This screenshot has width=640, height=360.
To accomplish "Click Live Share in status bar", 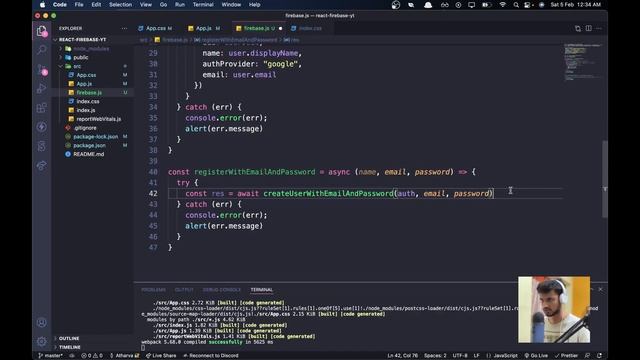I will click(x=161, y=356).
